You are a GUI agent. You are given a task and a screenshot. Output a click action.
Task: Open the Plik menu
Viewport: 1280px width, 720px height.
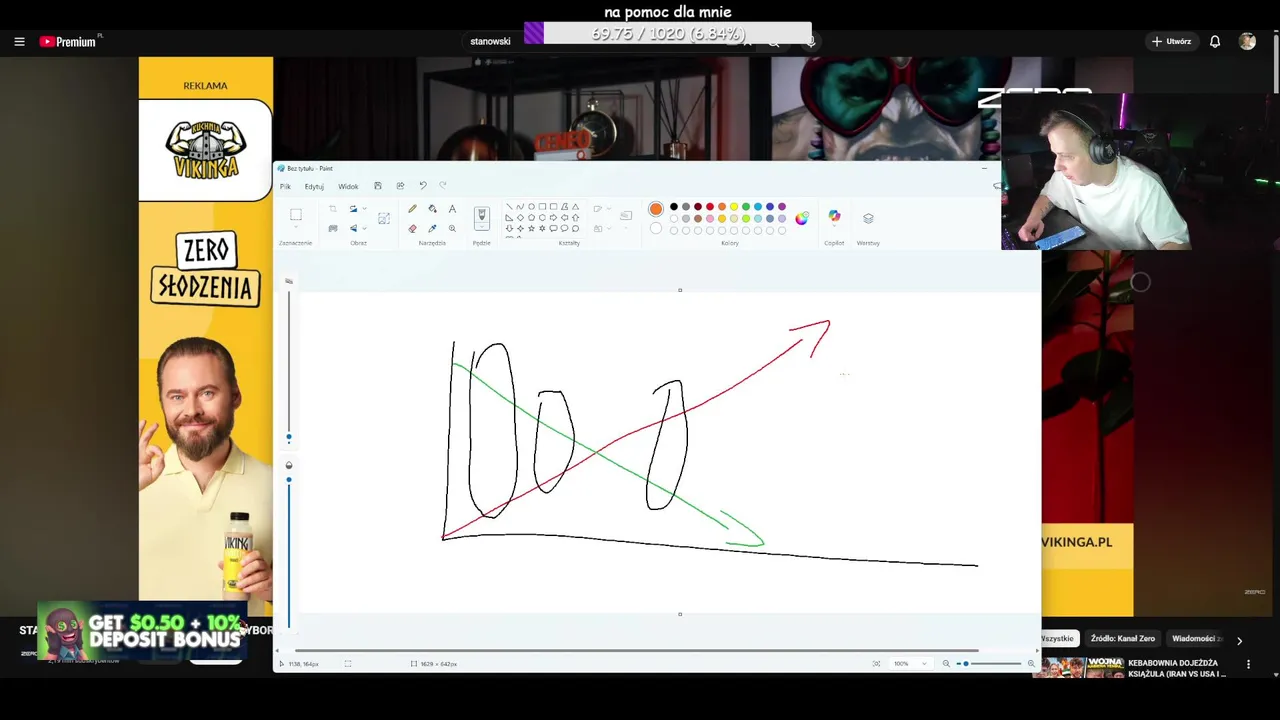coord(285,187)
